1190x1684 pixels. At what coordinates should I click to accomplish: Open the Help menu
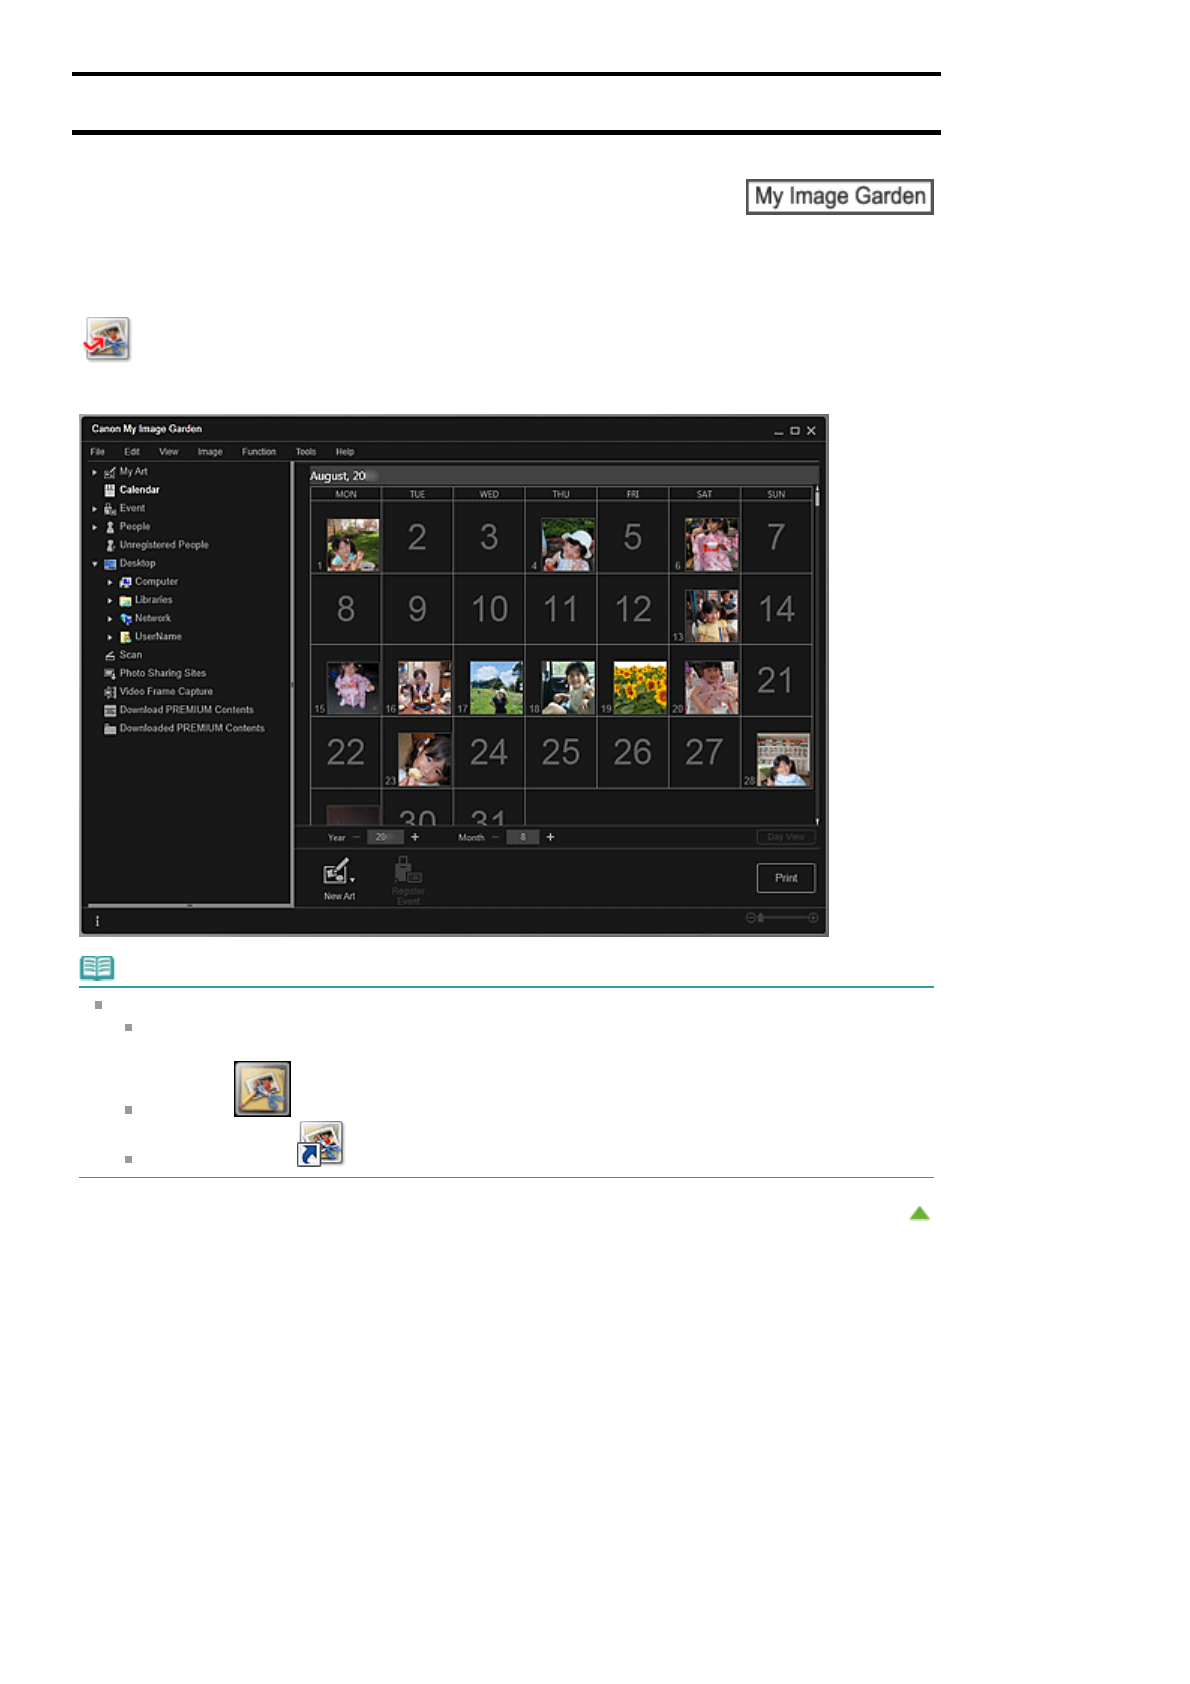(345, 452)
